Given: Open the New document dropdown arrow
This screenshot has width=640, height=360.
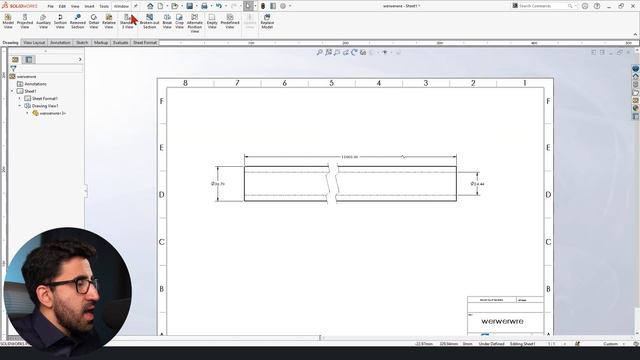Looking at the screenshot, I should [167, 6].
